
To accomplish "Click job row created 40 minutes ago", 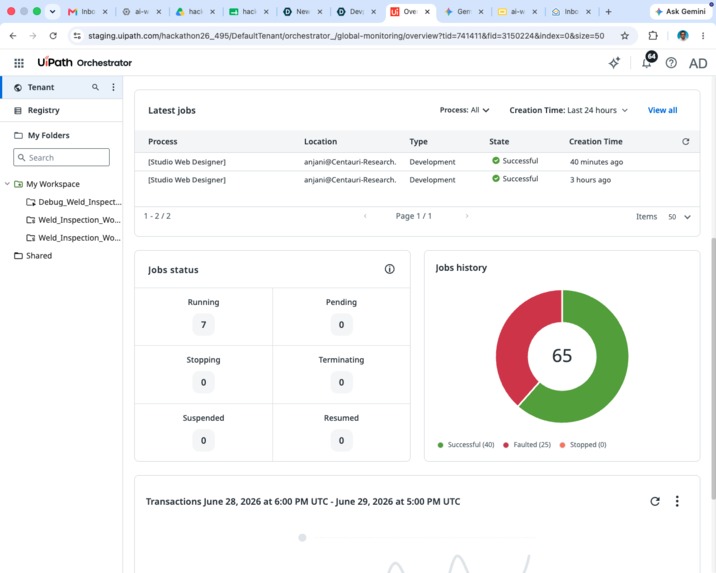I will (417, 162).
